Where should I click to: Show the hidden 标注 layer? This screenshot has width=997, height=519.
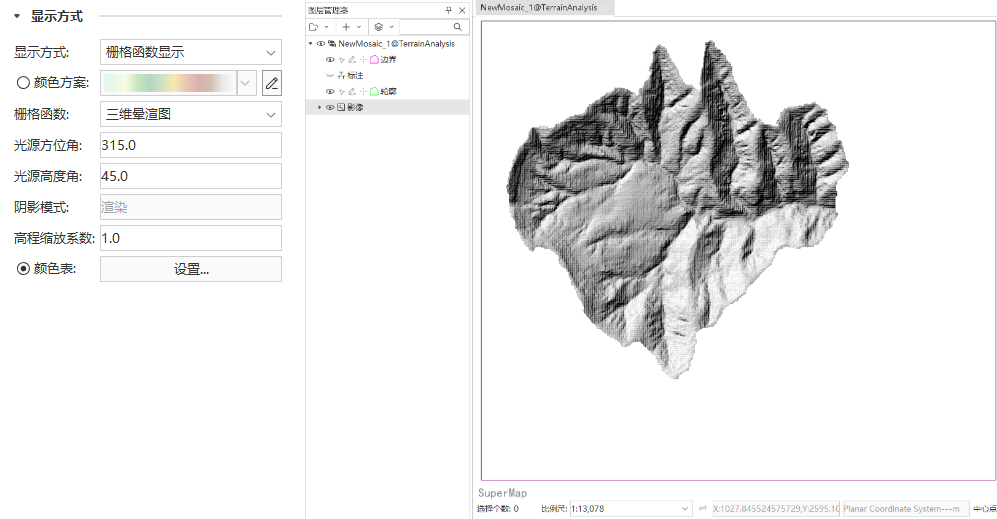click(330, 76)
